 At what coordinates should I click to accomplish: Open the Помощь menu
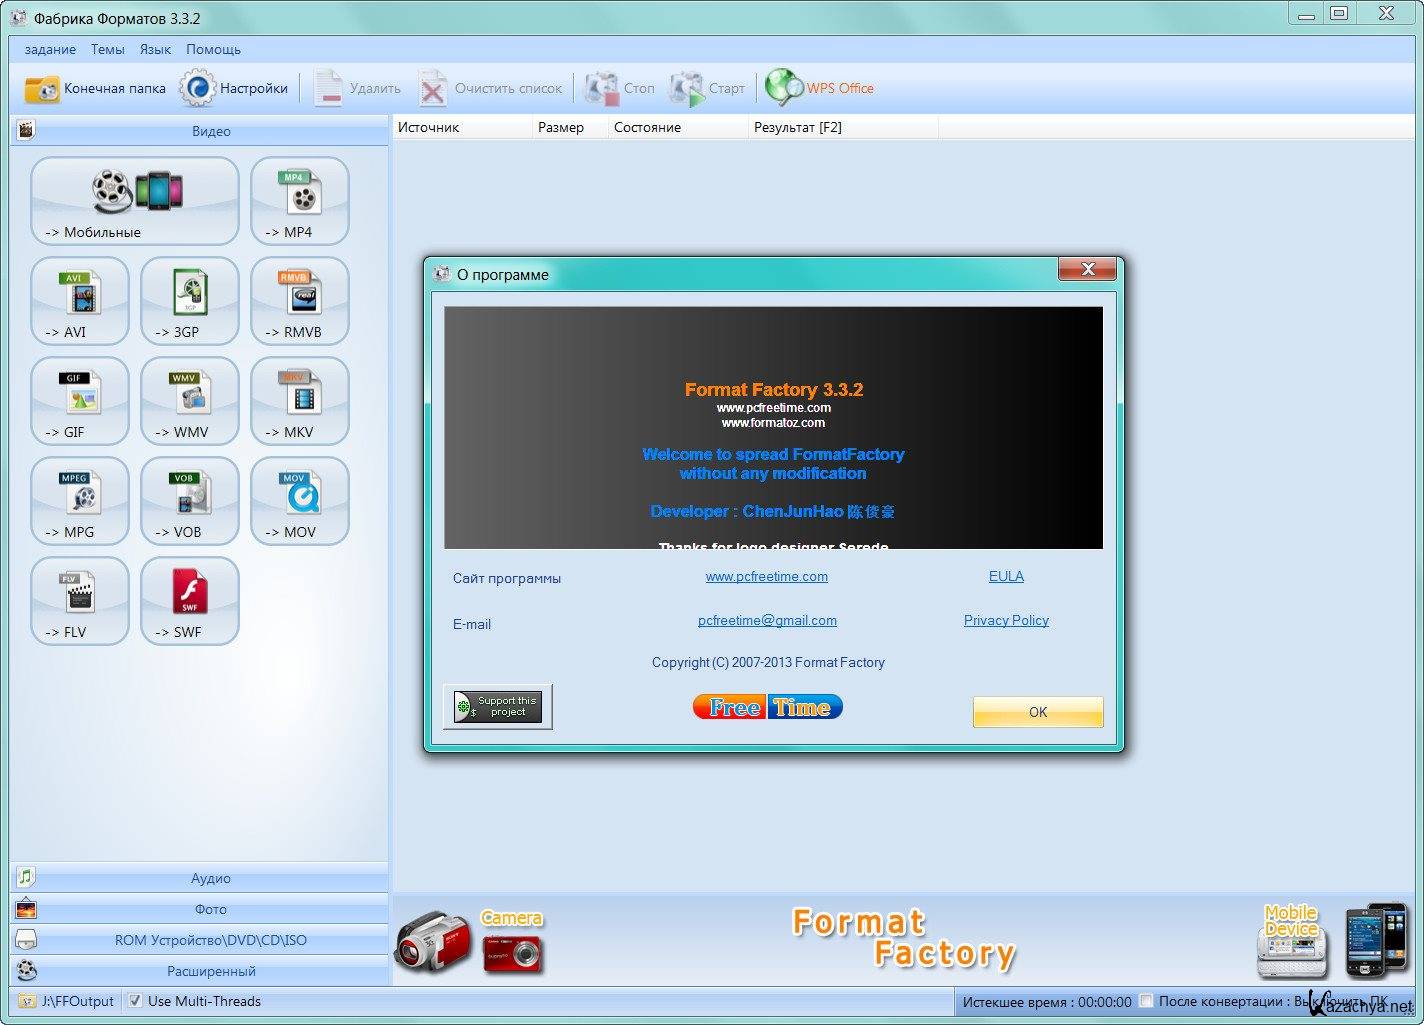click(x=213, y=49)
